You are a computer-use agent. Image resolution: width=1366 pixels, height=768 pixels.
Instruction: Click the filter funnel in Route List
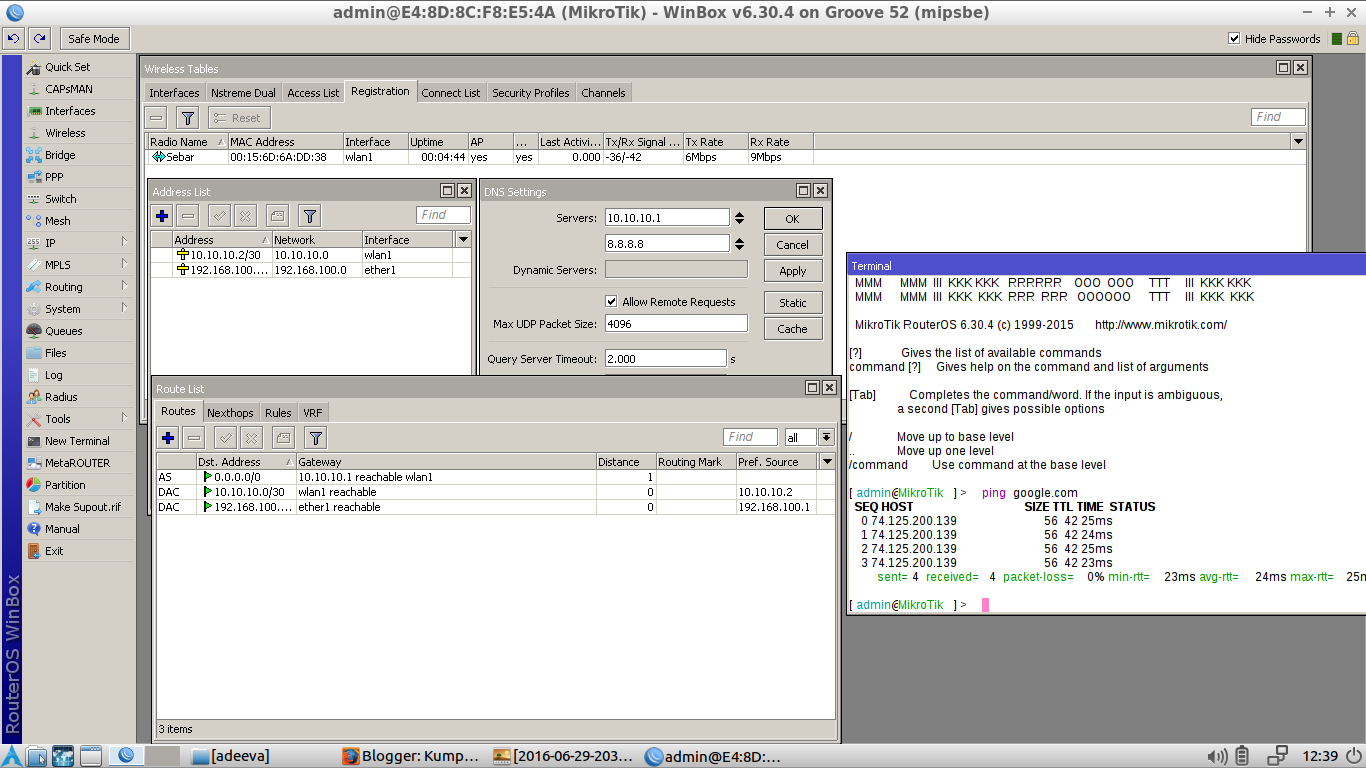(x=316, y=437)
